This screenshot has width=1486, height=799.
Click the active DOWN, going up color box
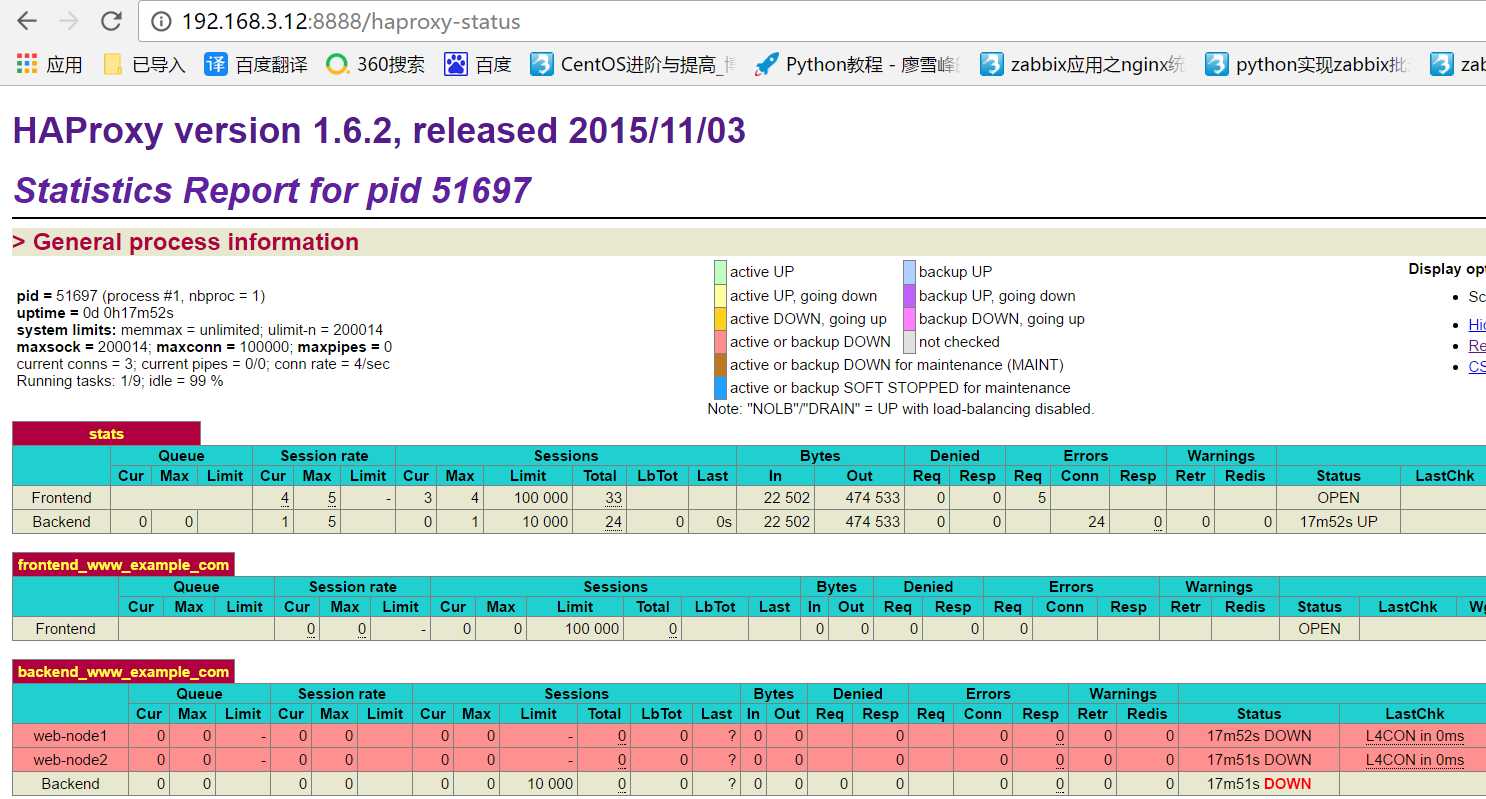(x=720, y=319)
